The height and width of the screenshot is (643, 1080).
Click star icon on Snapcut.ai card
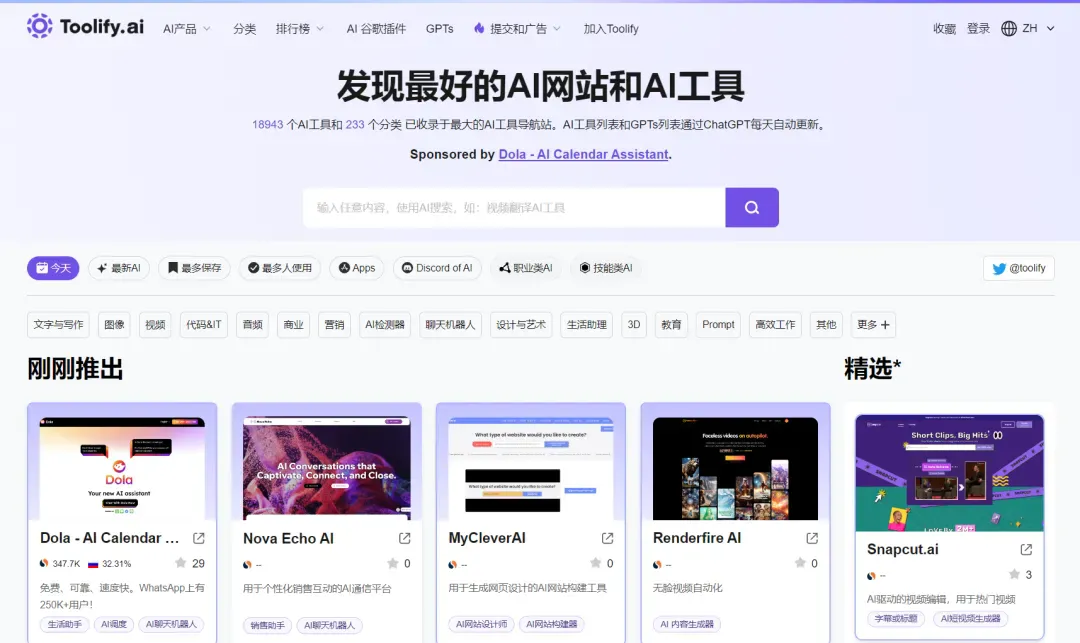tap(1015, 574)
